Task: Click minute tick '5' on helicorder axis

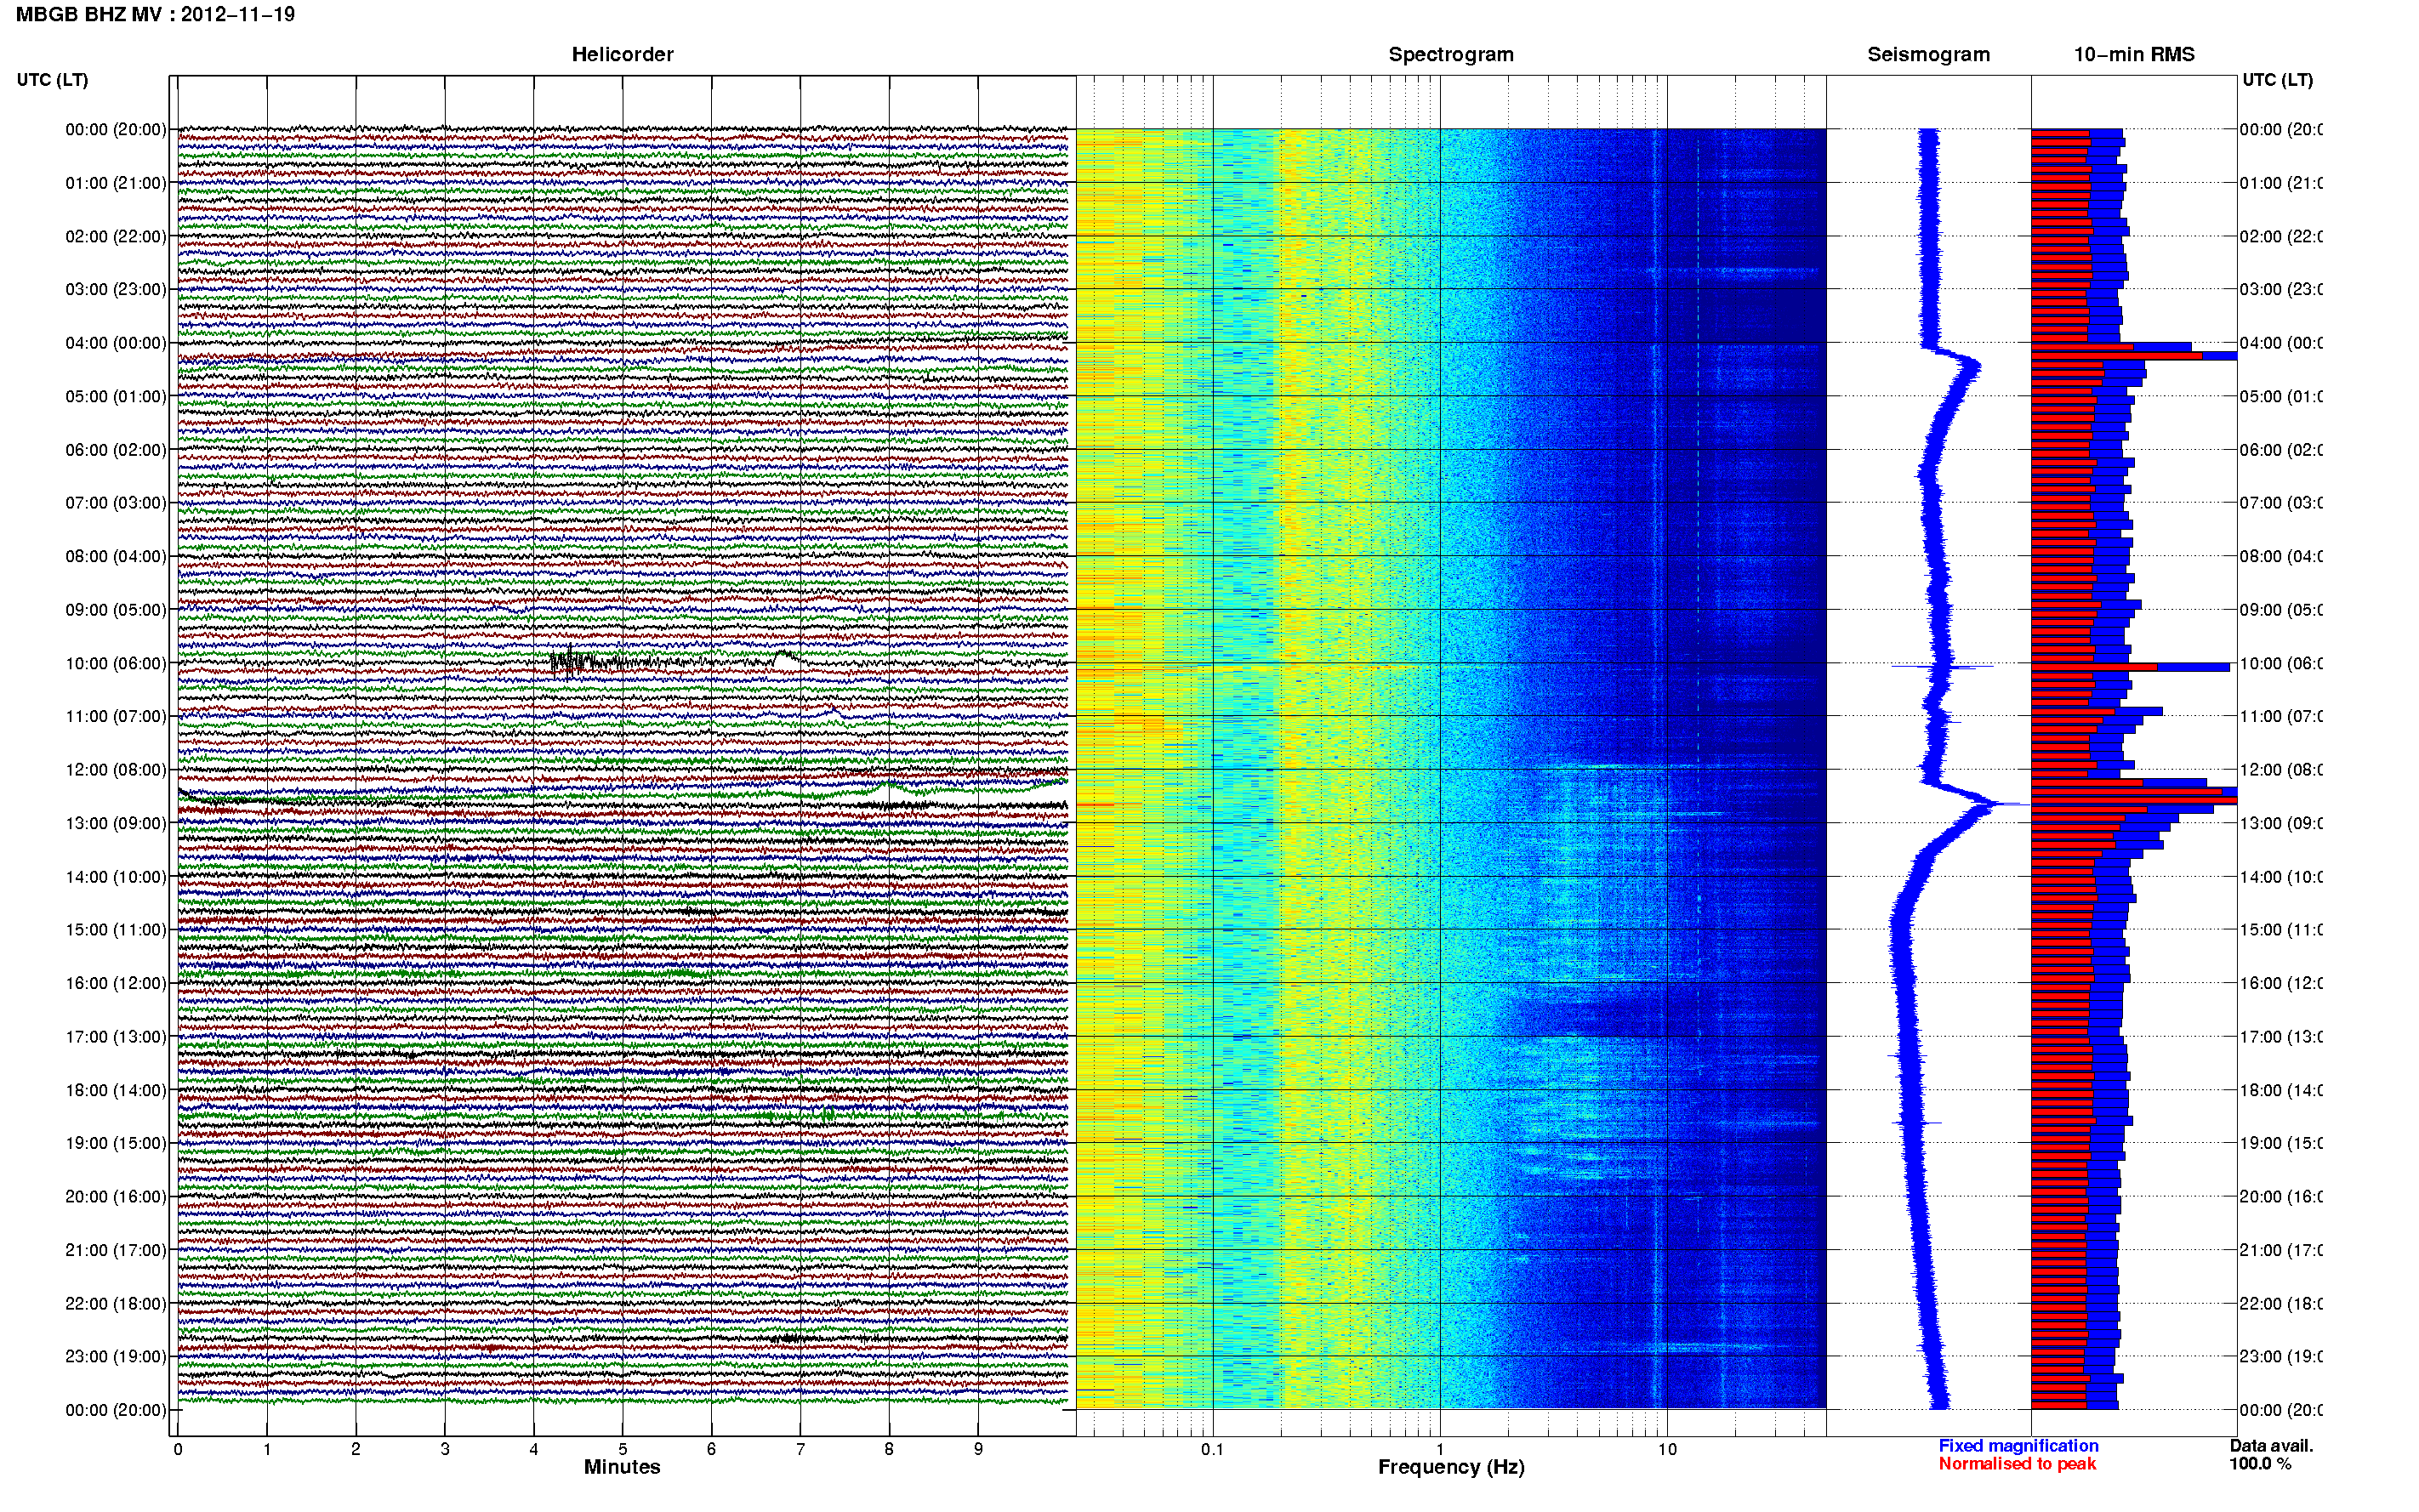Action: pos(622,1449)
